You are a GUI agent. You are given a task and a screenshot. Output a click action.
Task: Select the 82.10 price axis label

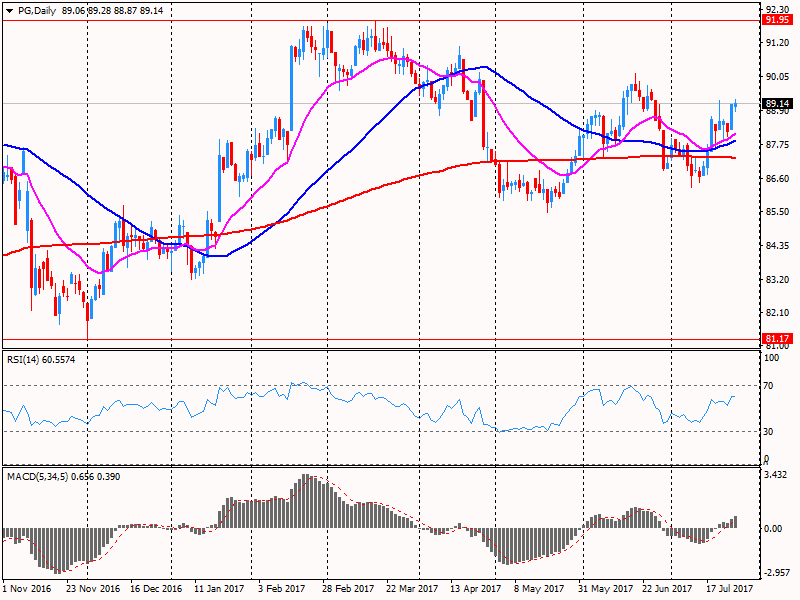(777, 313)
